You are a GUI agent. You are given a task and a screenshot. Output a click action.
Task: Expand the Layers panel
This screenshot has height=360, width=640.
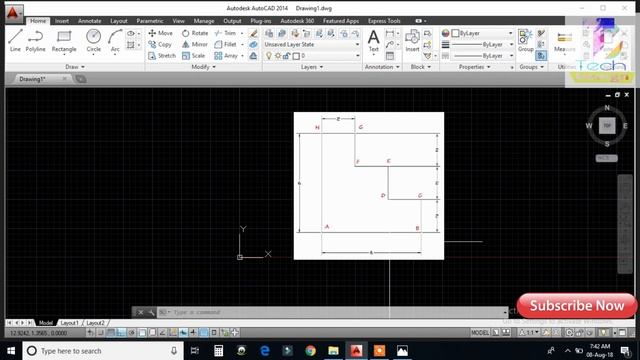click(x=311, y=67)
